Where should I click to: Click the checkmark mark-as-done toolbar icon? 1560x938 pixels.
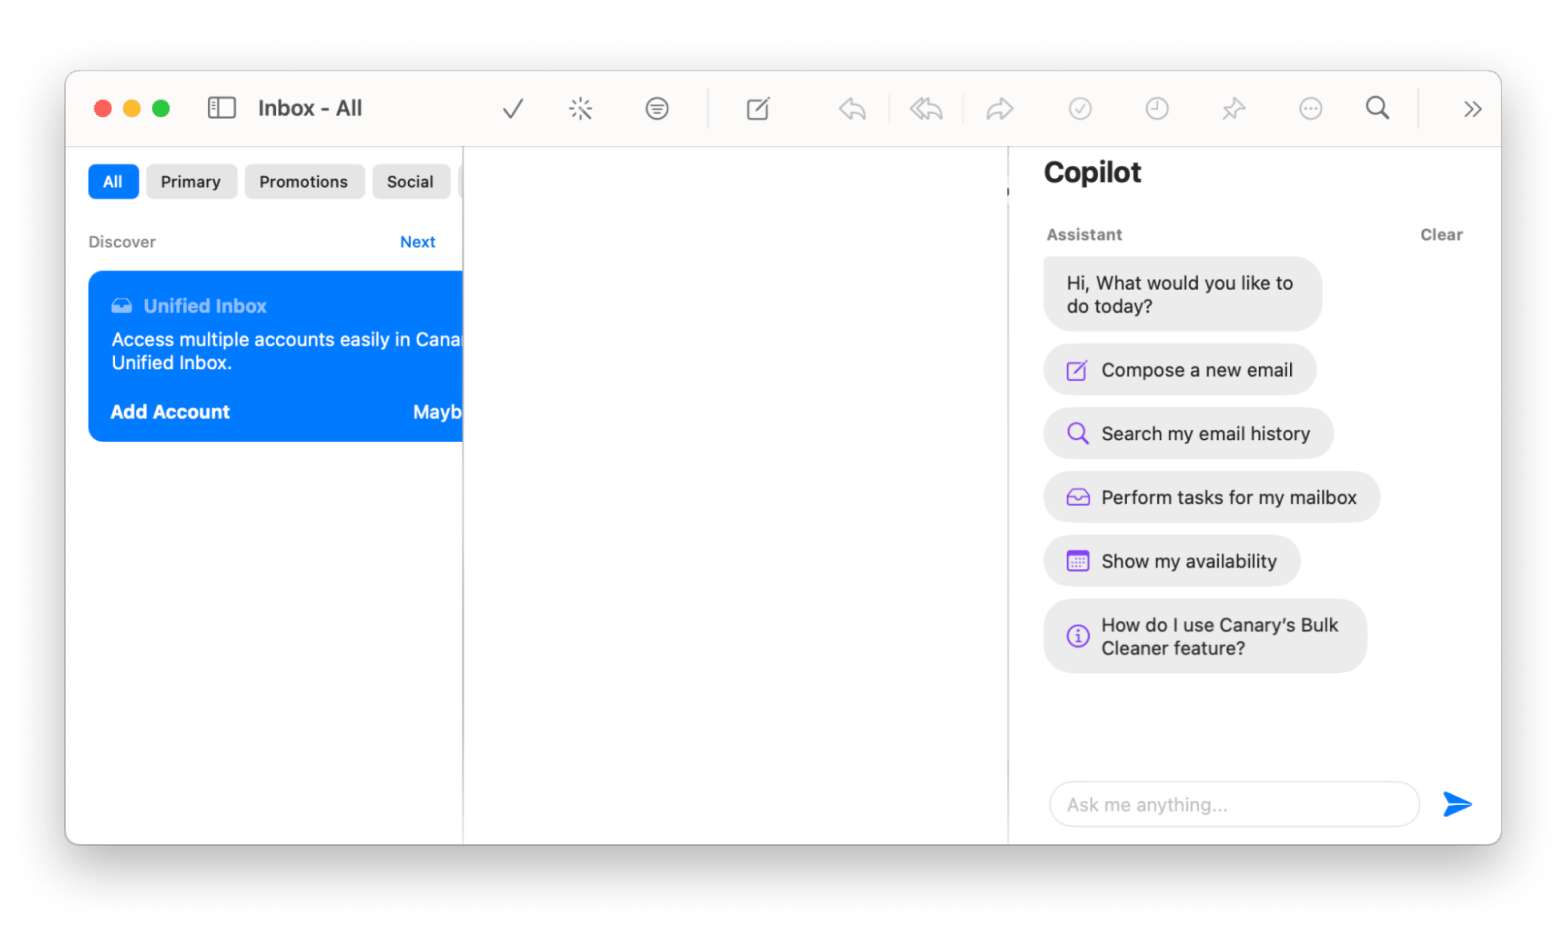pos(513,109)
